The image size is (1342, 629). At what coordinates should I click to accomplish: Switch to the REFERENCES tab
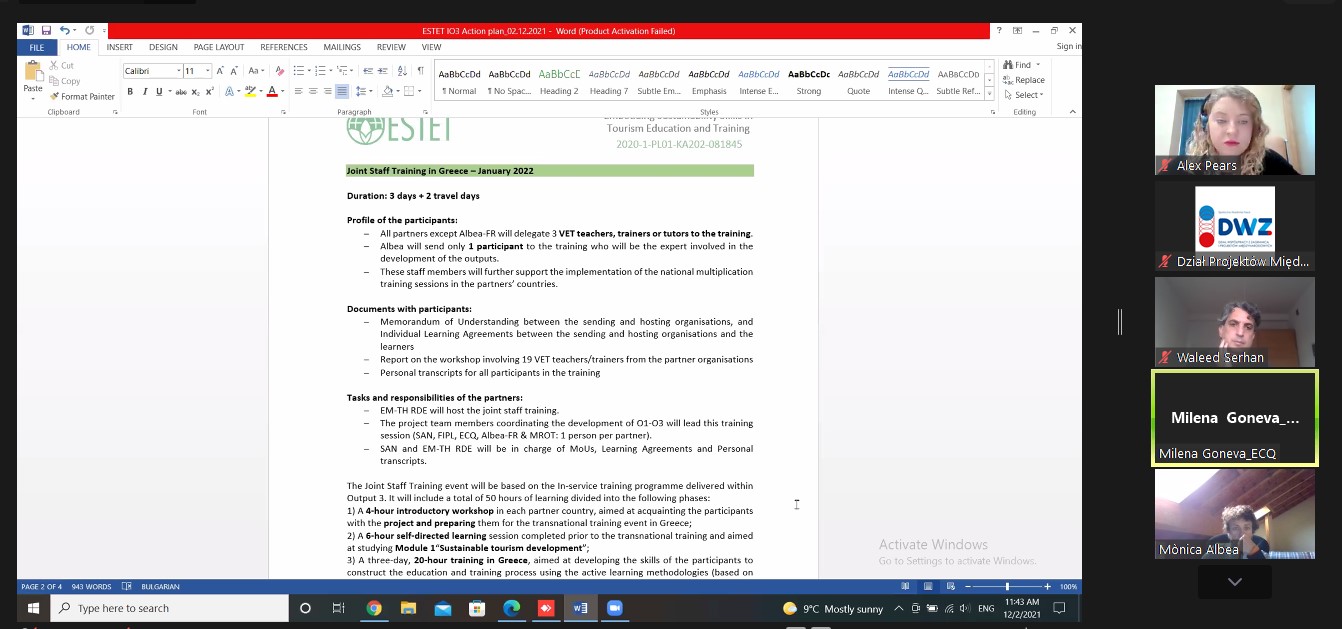(284, 47)
